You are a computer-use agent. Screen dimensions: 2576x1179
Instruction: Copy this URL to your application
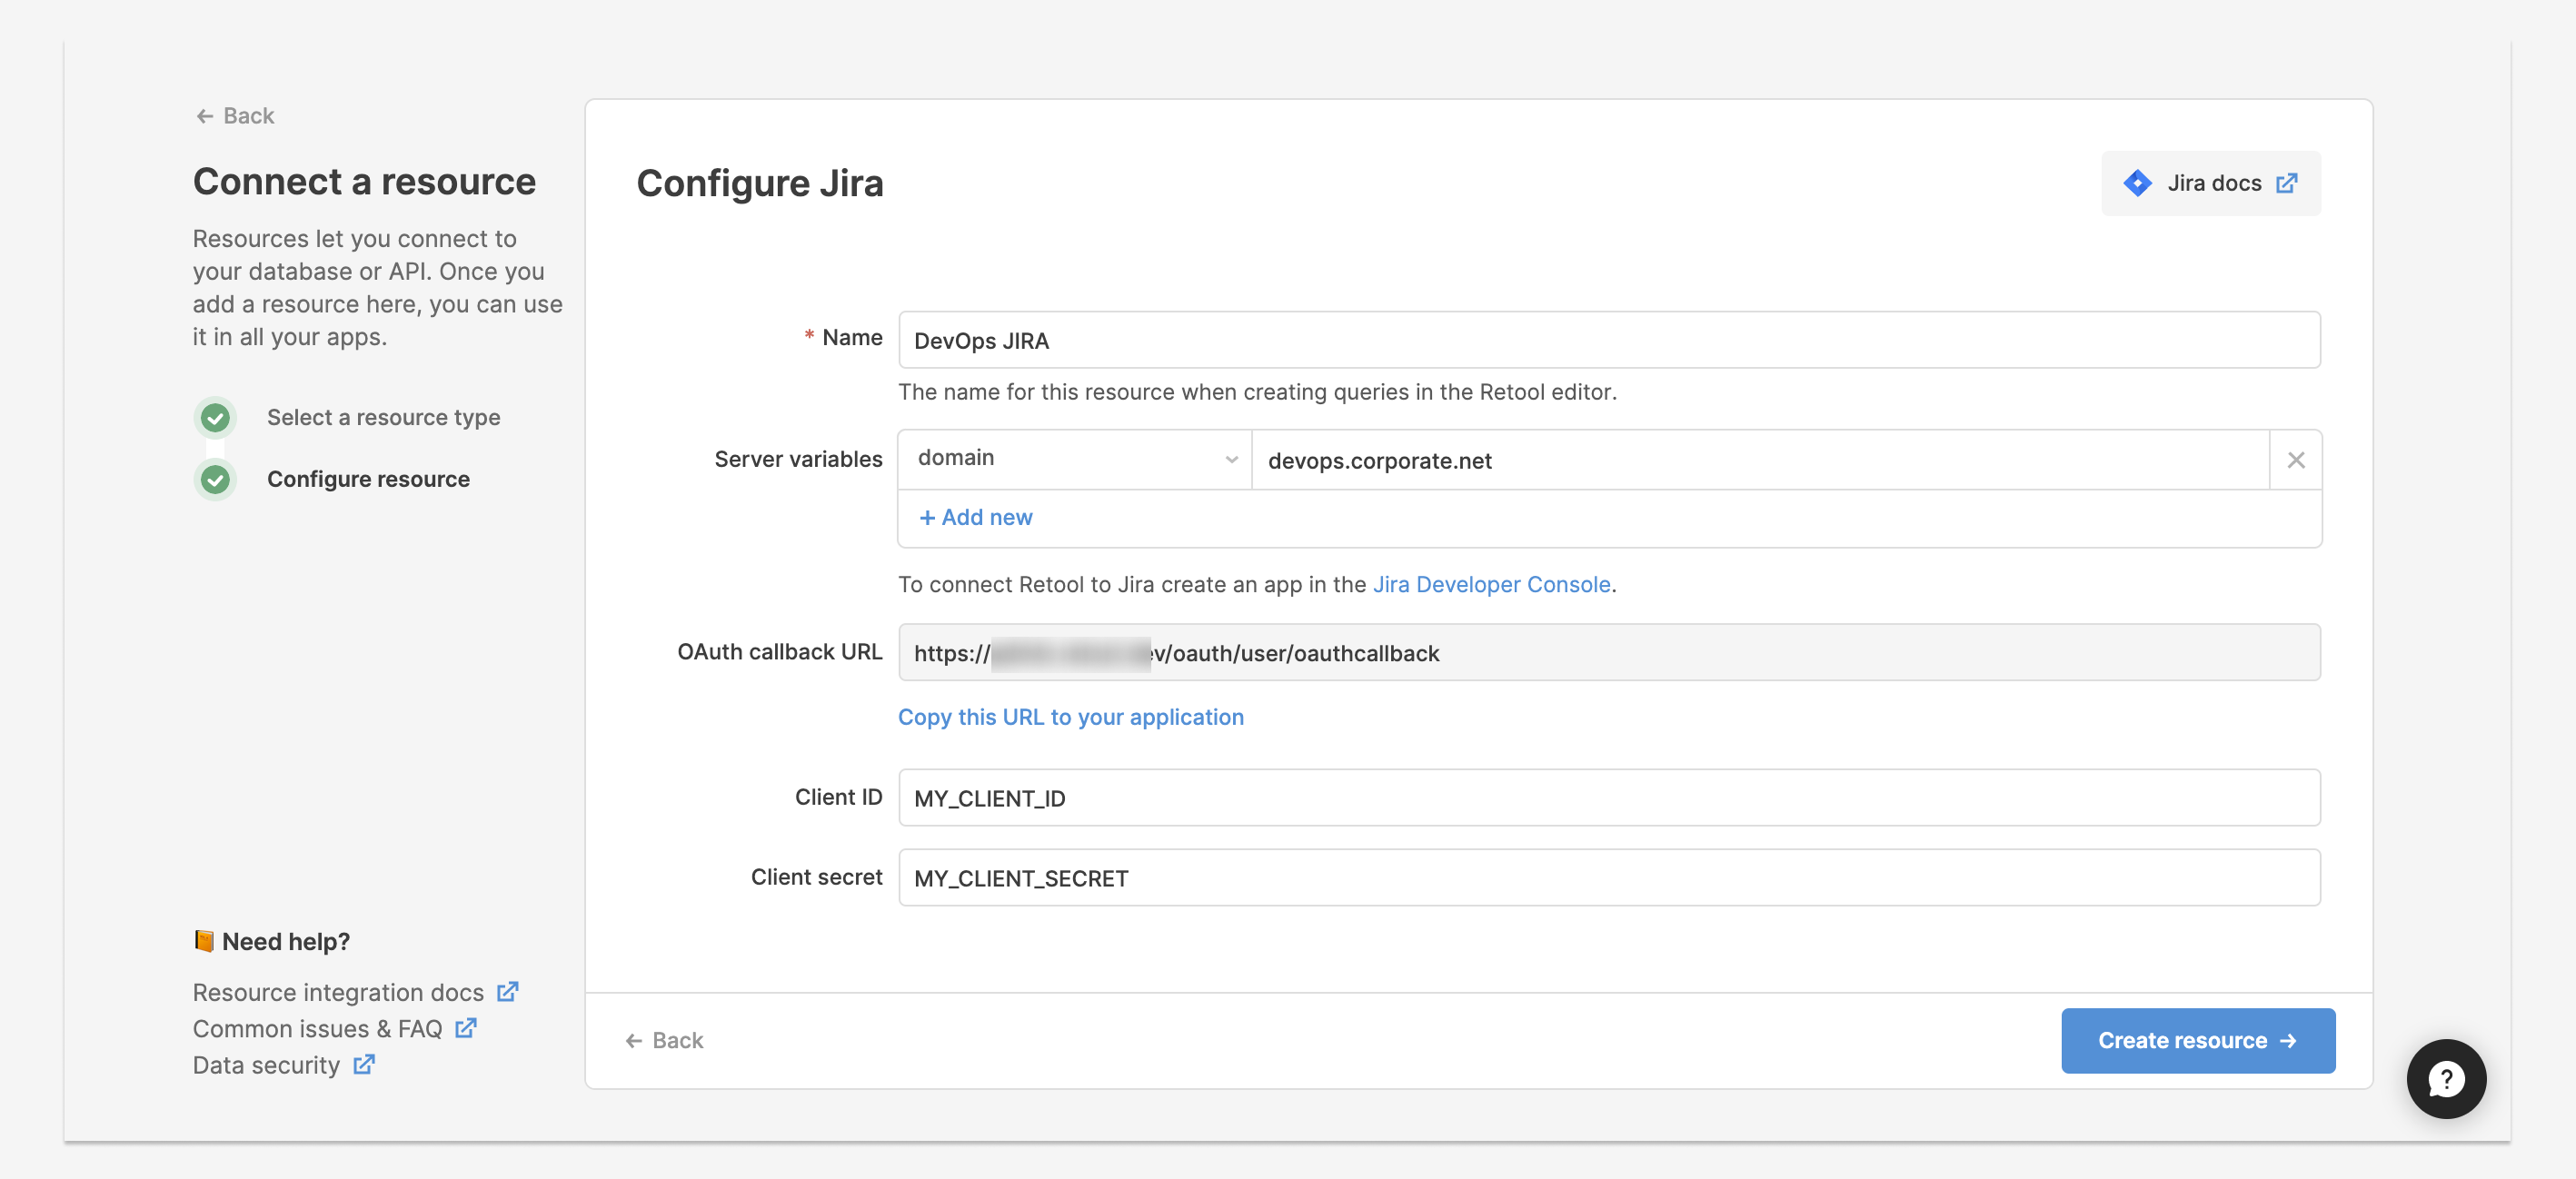pos(1071,717)
